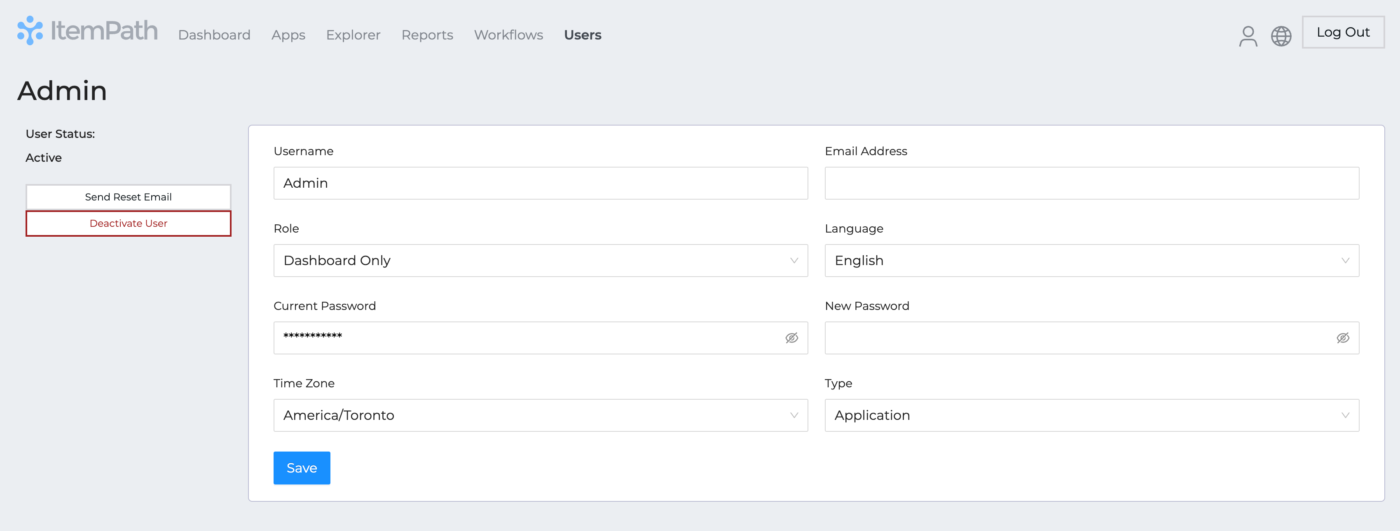Screen dimensions: 1400x531
Task: Click the Send Reset Email button
Action: (128, 197)
